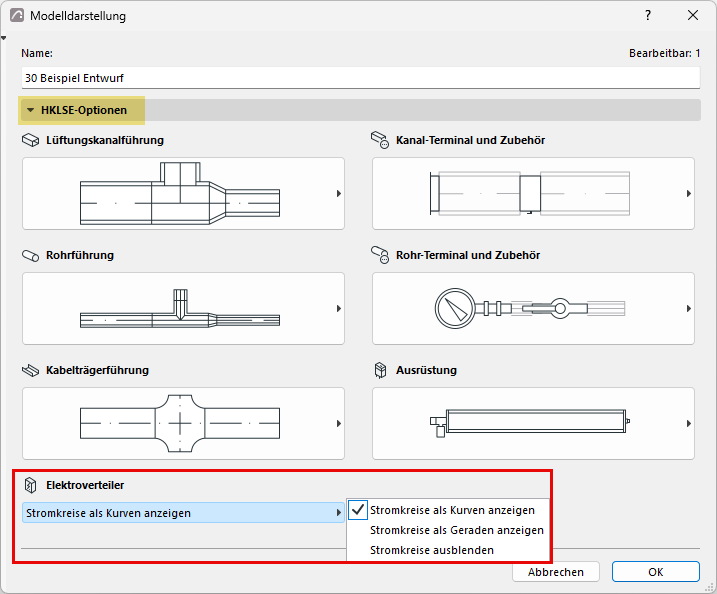
Task: Click the Lüftungskanalführung duct icon
Action: (x=31, y=140)
